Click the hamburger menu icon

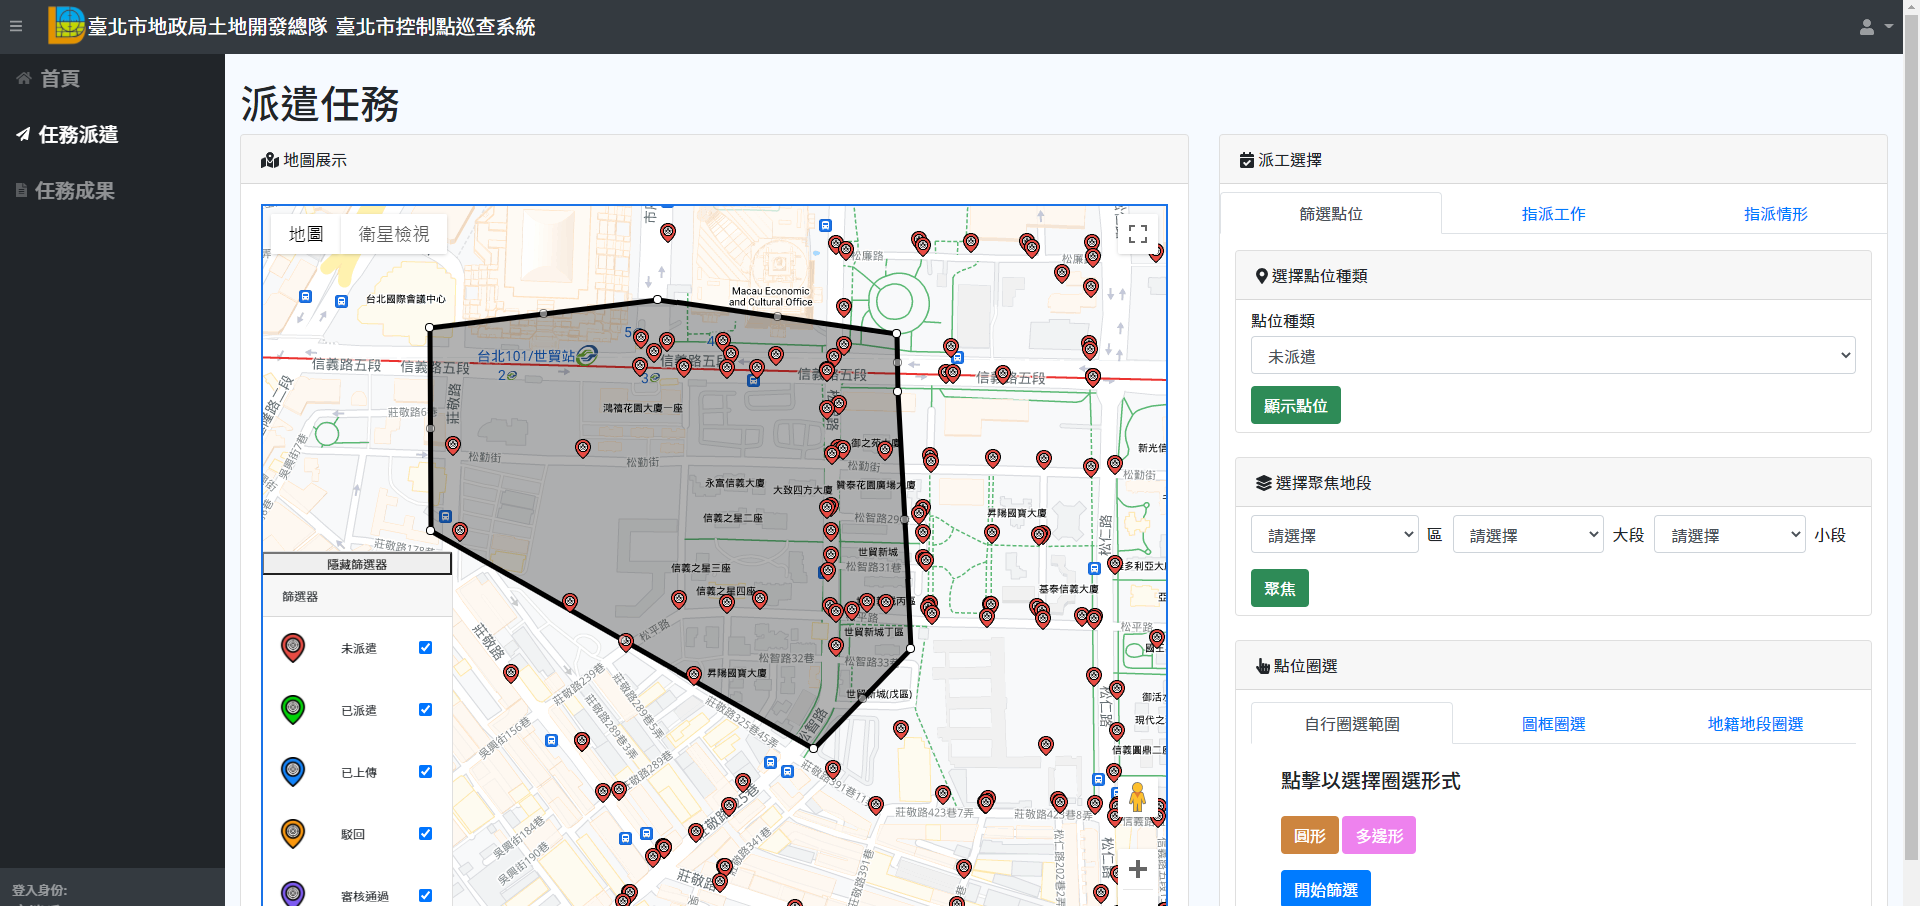point(16,26)
